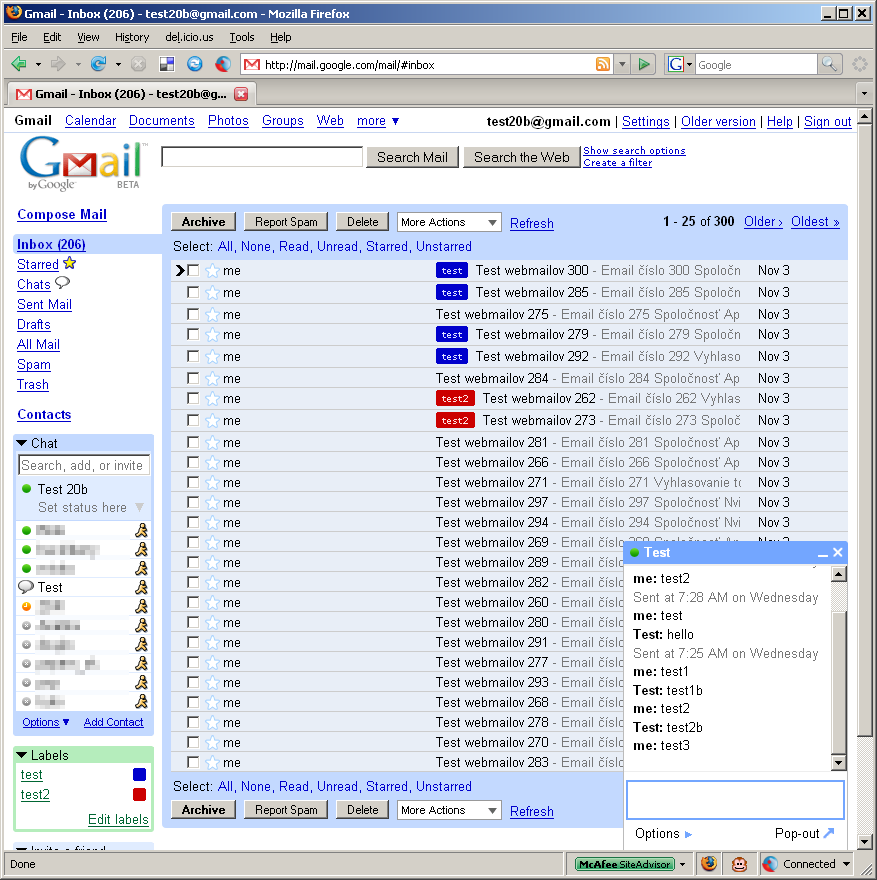
Task: Click the browser Back arrow icon
Action: [x=19, y=65]
